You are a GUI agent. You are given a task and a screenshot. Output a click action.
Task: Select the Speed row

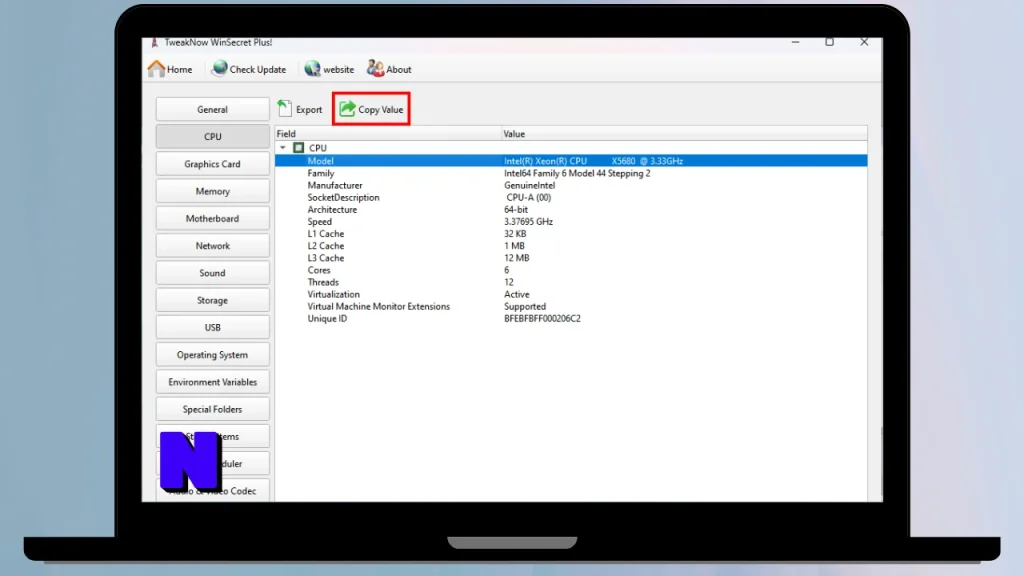(x=571, y=221)
